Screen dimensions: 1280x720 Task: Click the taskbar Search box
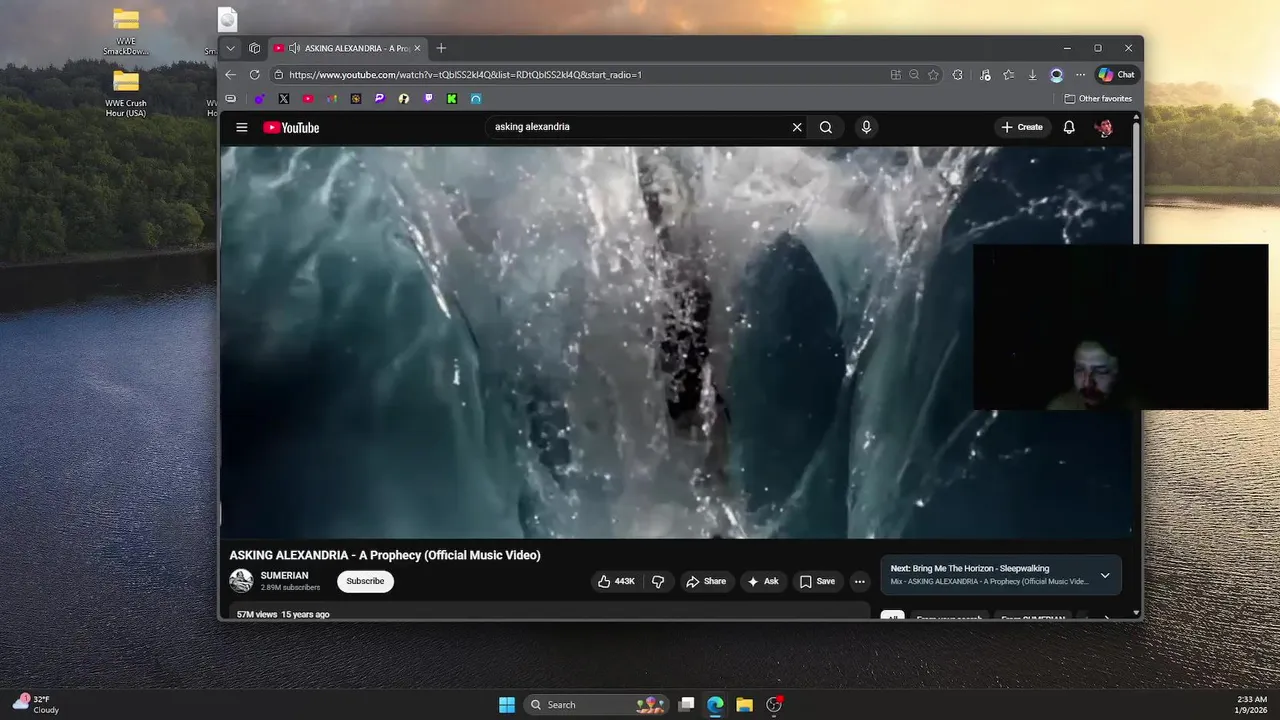click(x=596, y=705)
